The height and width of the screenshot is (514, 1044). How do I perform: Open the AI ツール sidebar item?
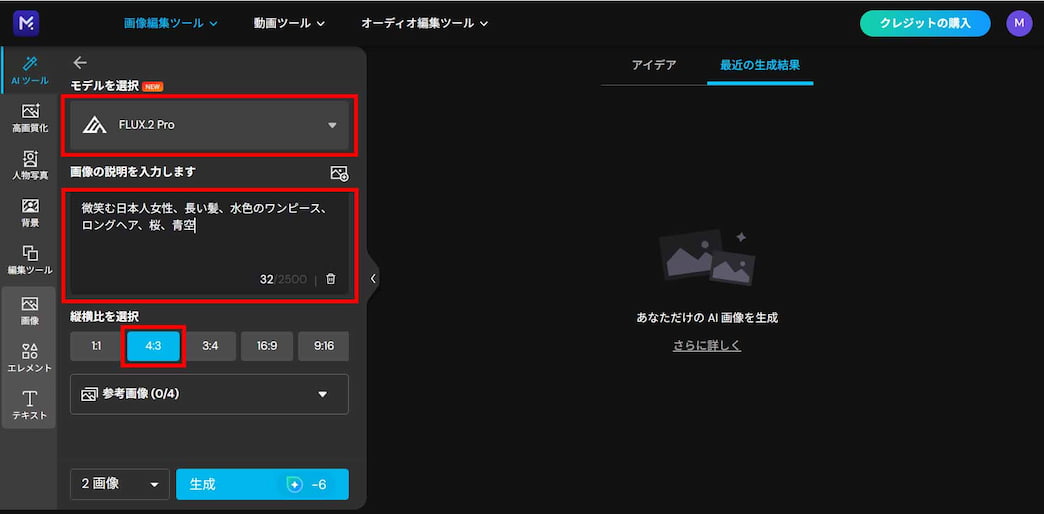pos(30,71)
